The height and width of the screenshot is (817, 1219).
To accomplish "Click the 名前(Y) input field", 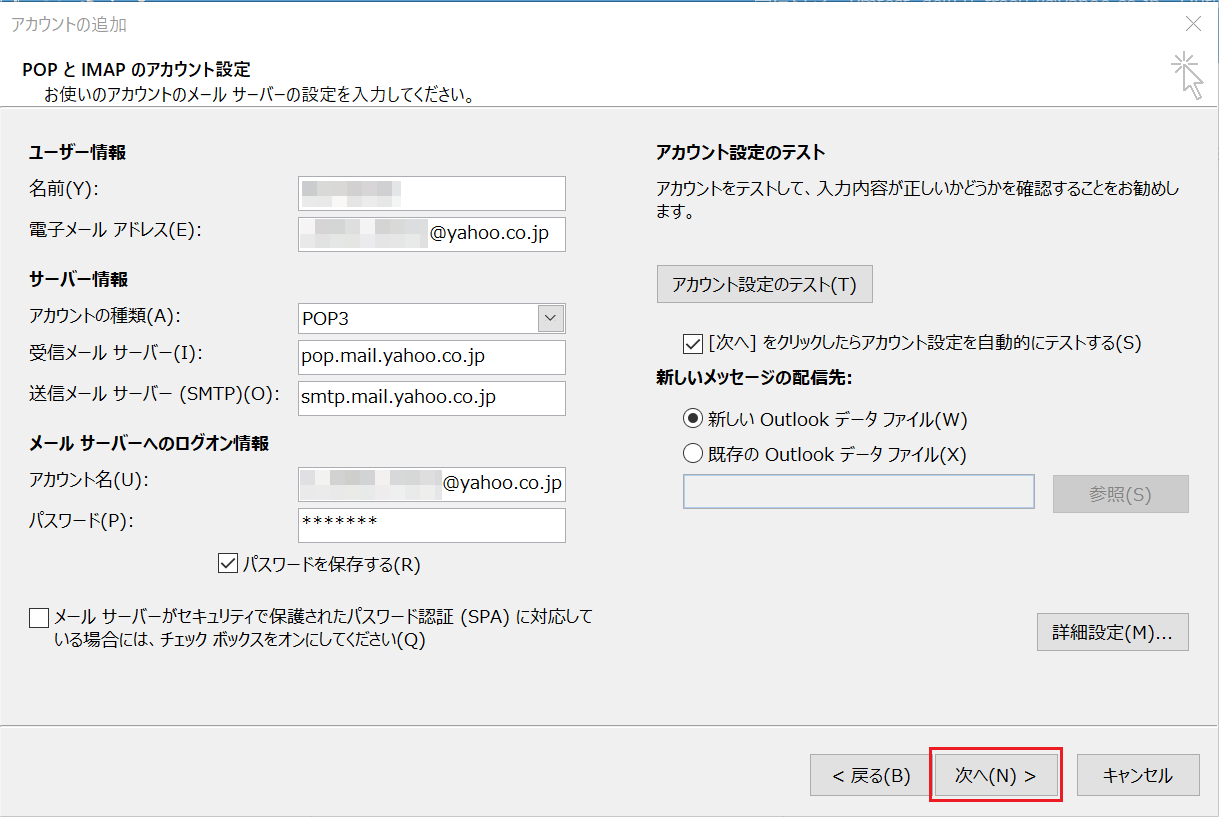I will (x=432, y=193).
